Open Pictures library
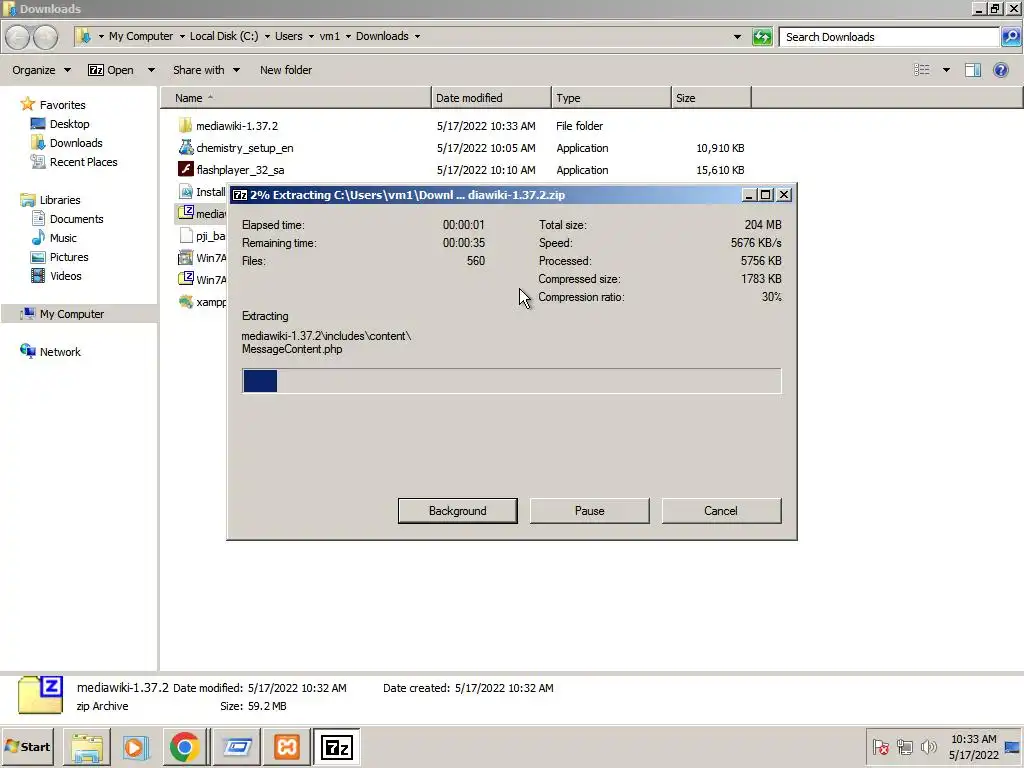The height and width of the screenshot is (768, 1024). point(69,257)
